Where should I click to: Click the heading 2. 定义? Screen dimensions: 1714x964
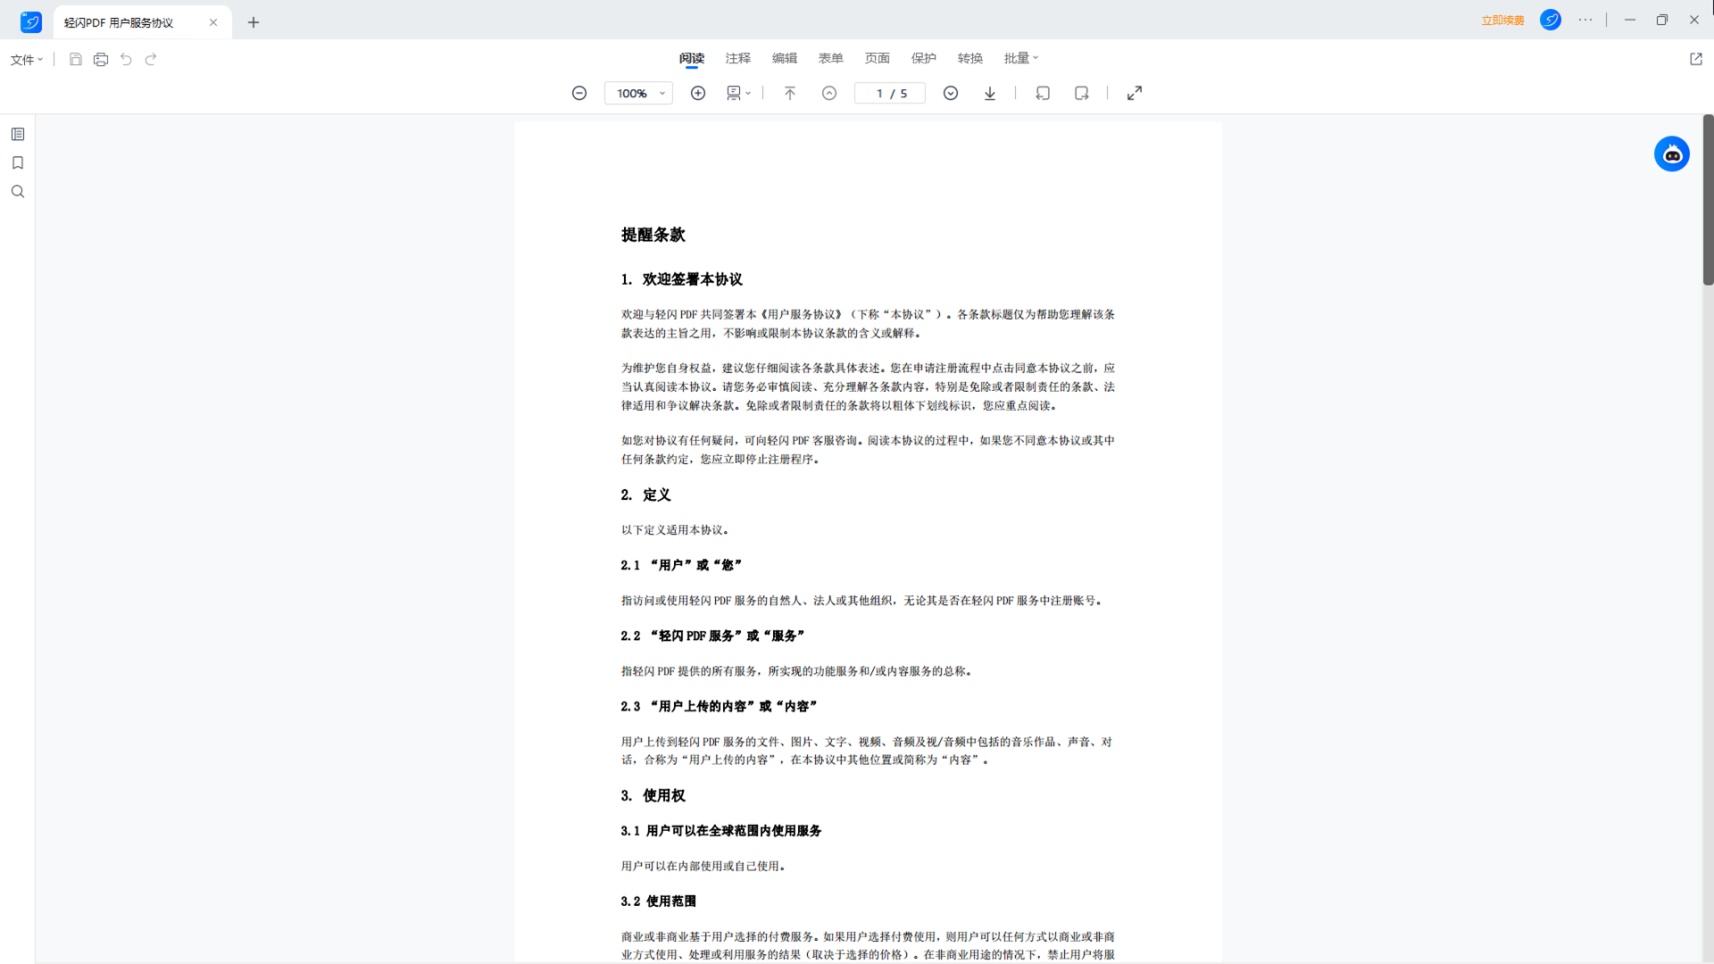(646, 495)
